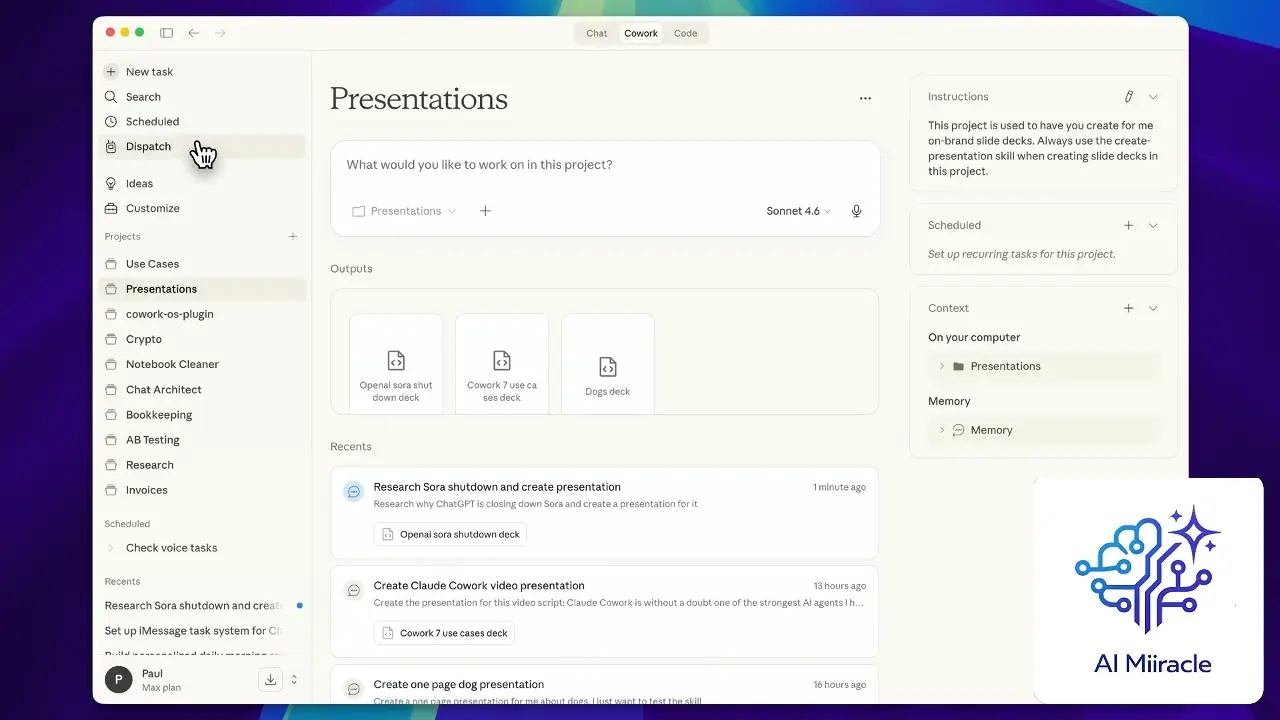Focus the project prompt input field

click(605, 165)
